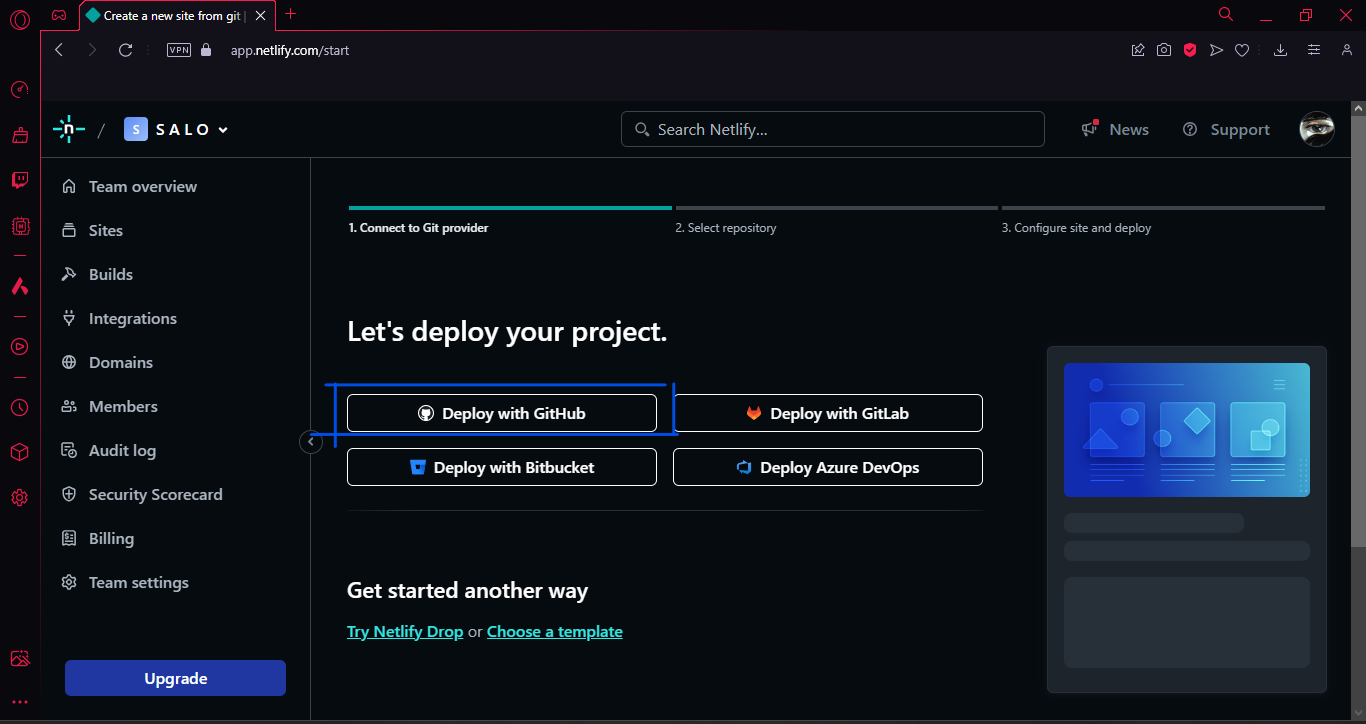Open browser History clock in sidebar
The image size is (1366, 724).
tap(19, 407)
